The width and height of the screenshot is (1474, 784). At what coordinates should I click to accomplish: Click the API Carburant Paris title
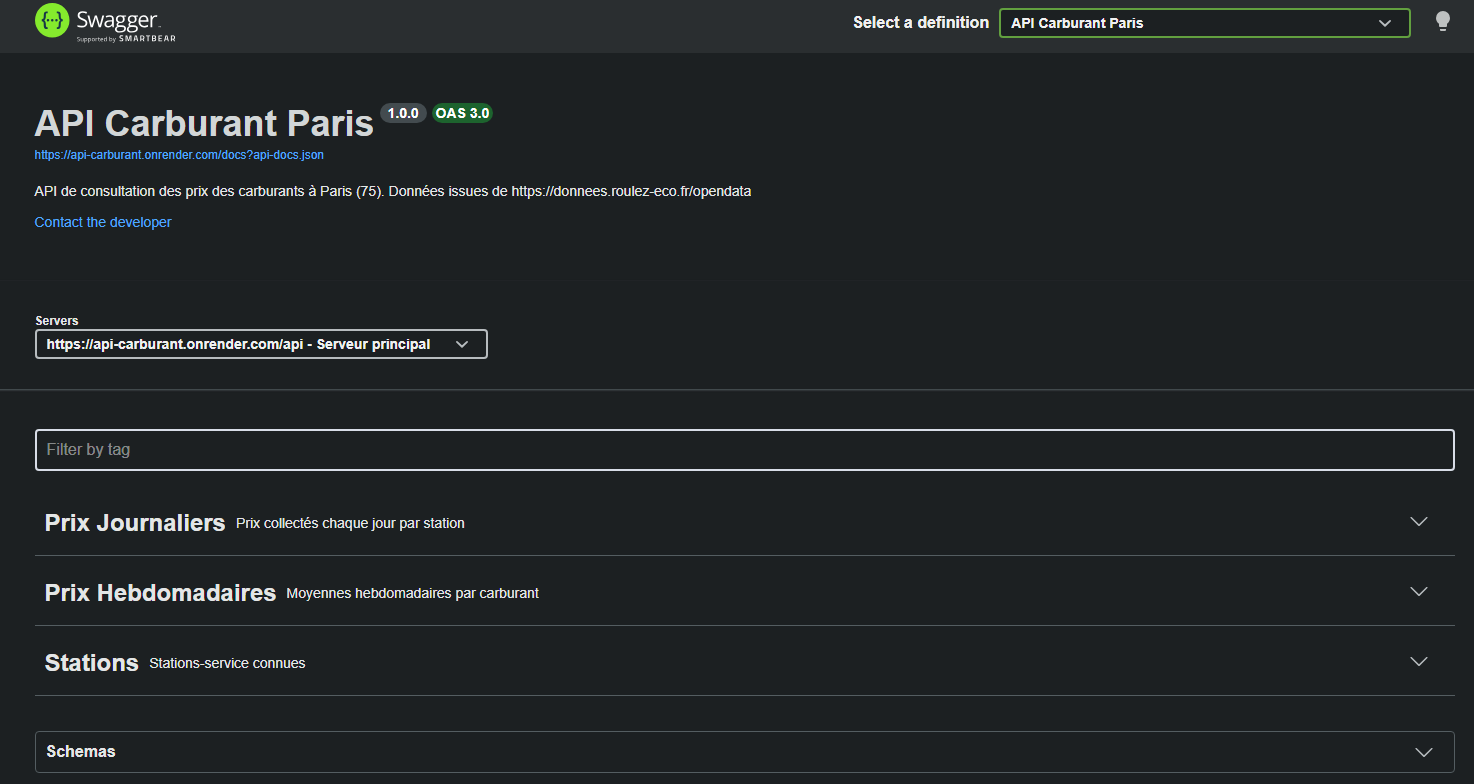point(204,123)
